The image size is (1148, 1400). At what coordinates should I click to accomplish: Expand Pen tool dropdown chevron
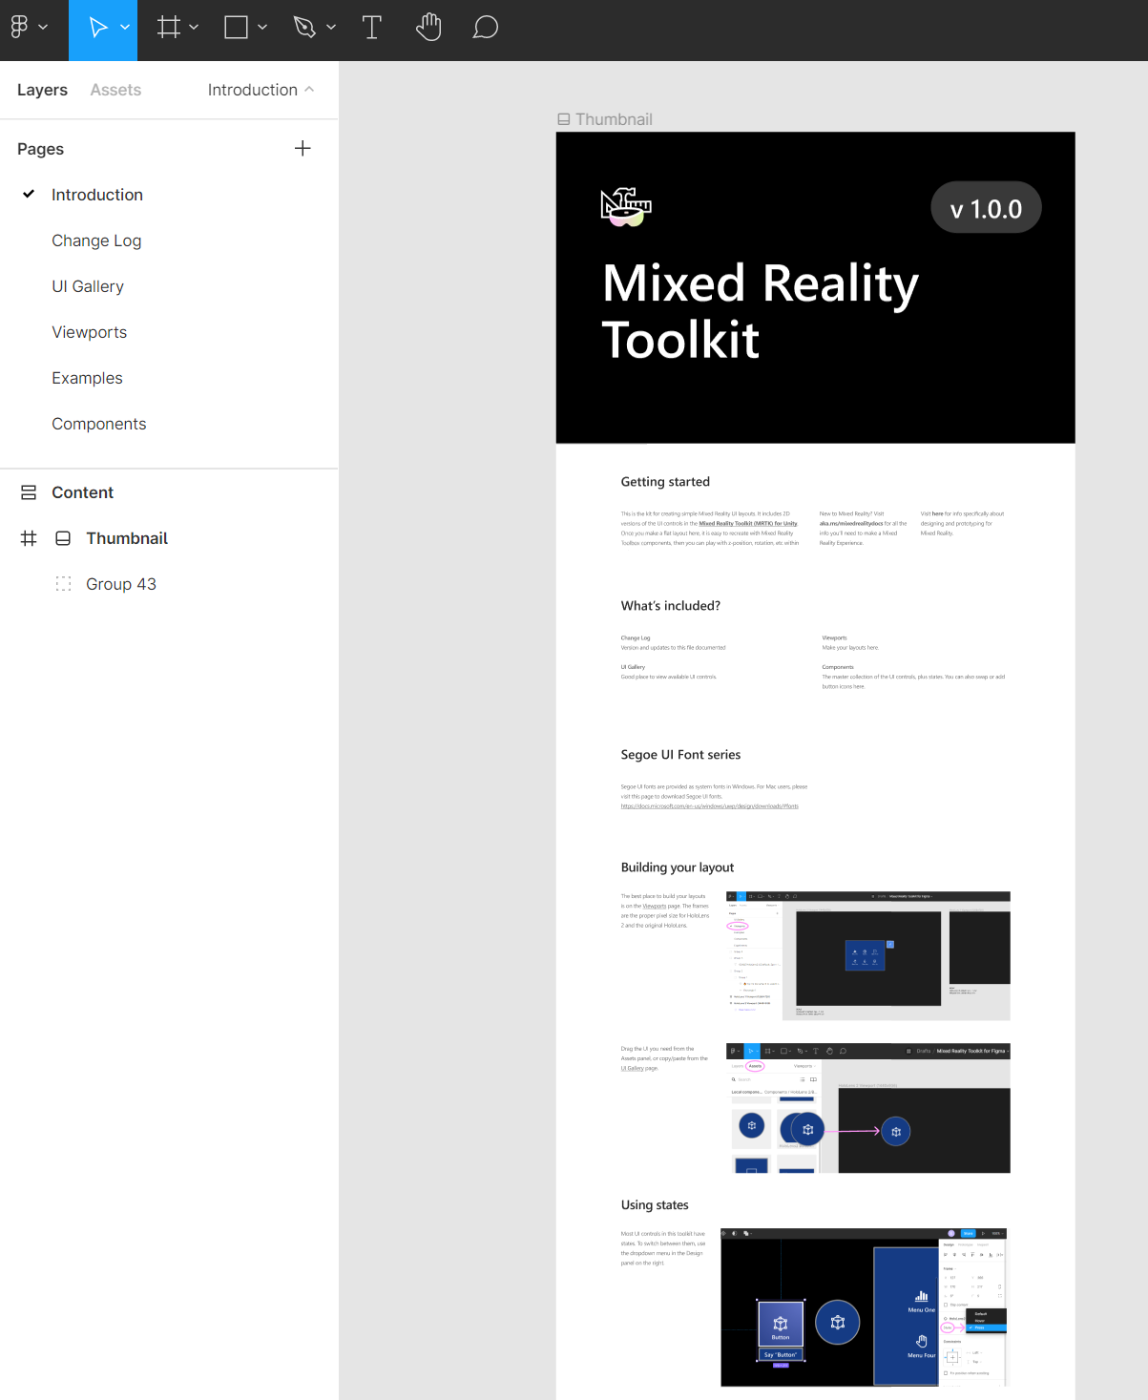(x=331, y=27)
